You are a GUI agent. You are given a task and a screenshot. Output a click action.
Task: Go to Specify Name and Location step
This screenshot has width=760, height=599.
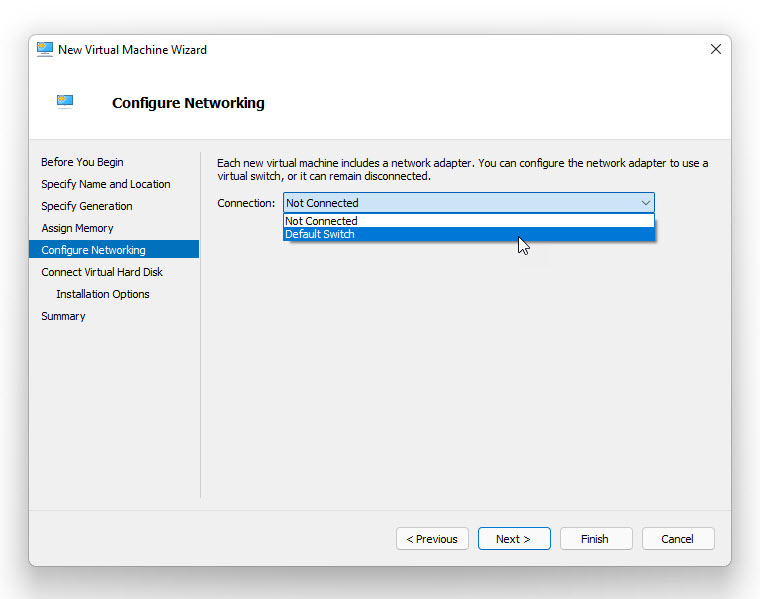click(x=106, y=184)
